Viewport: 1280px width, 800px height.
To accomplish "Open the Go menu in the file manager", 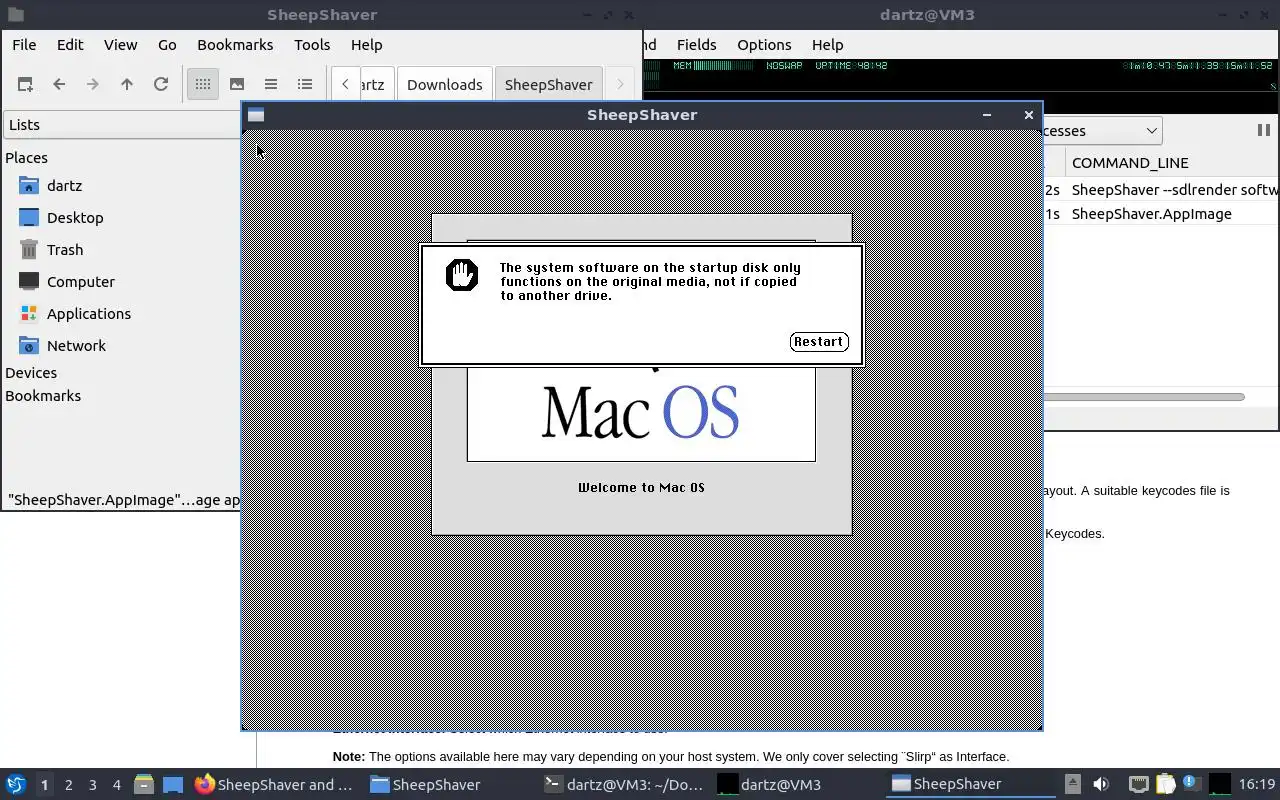I will [x=167, y=45].
